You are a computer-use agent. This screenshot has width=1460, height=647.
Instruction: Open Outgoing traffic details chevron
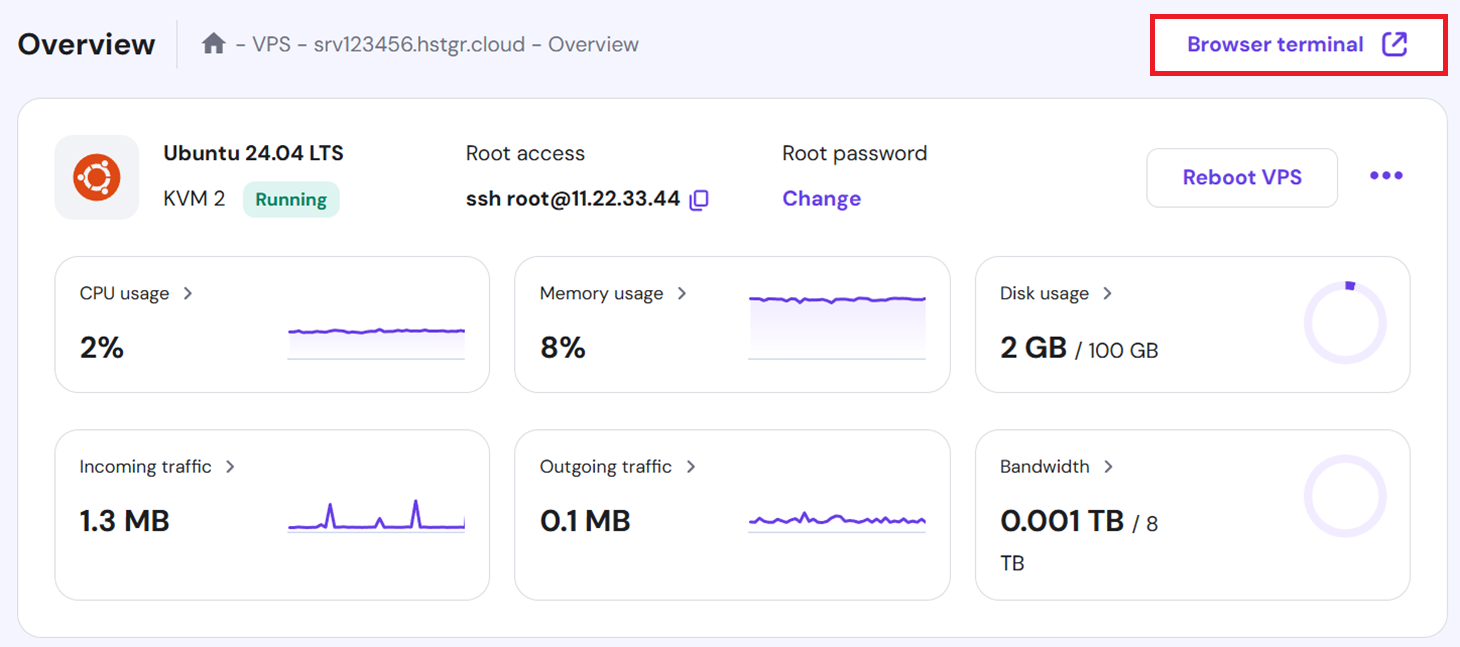coord(690,467)
